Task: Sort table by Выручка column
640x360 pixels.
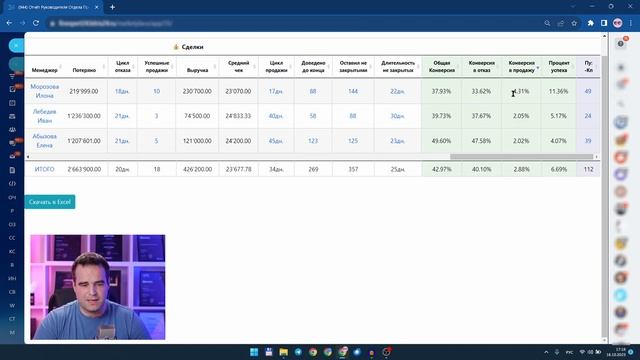Action: 198,70
